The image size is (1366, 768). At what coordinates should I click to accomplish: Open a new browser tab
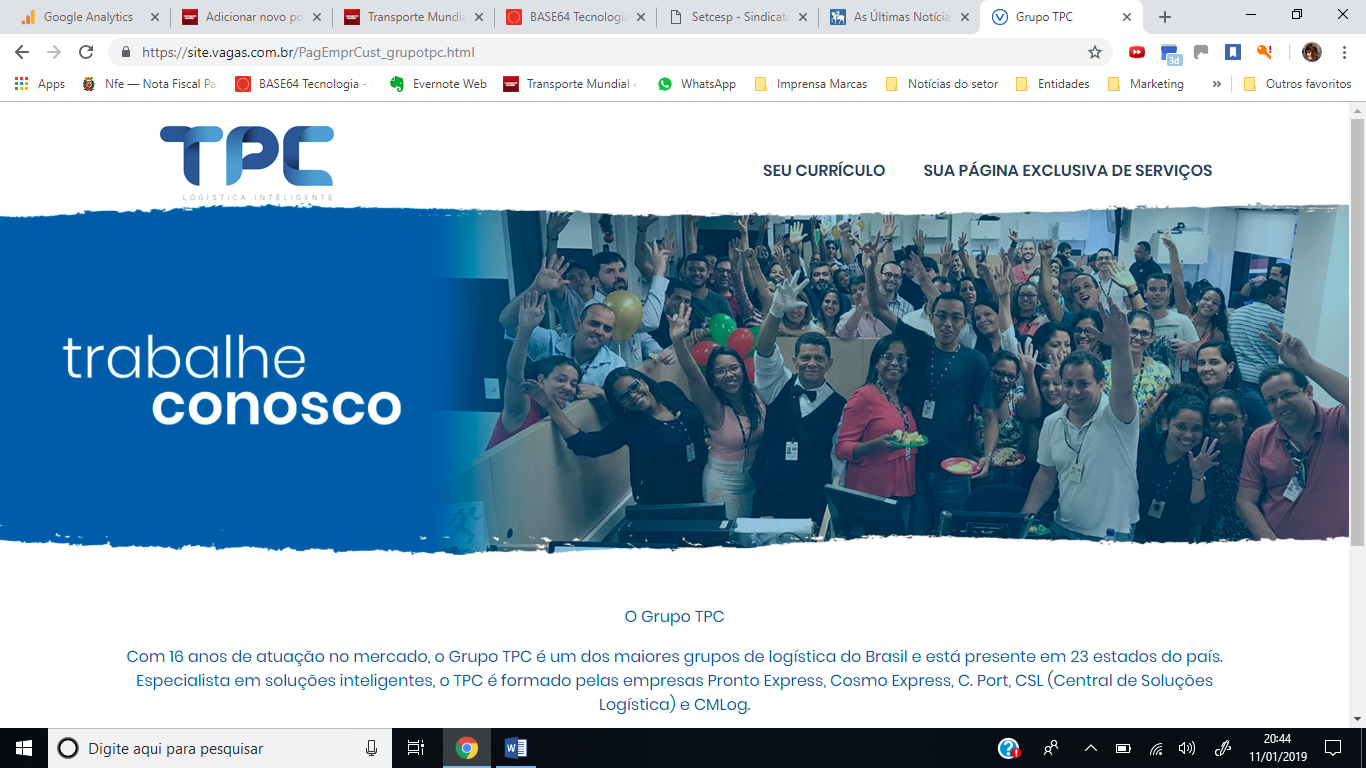tap(1165, 17)
